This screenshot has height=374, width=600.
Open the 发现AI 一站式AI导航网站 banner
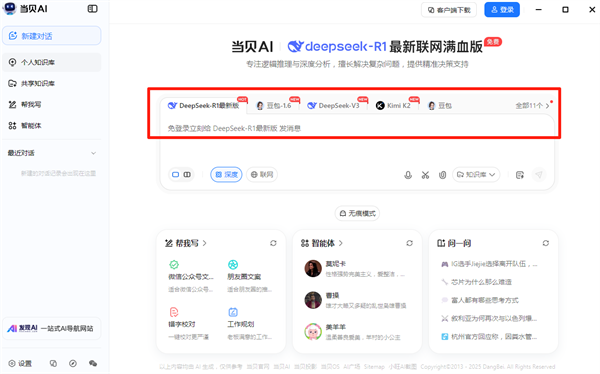(x=52, y=328)
